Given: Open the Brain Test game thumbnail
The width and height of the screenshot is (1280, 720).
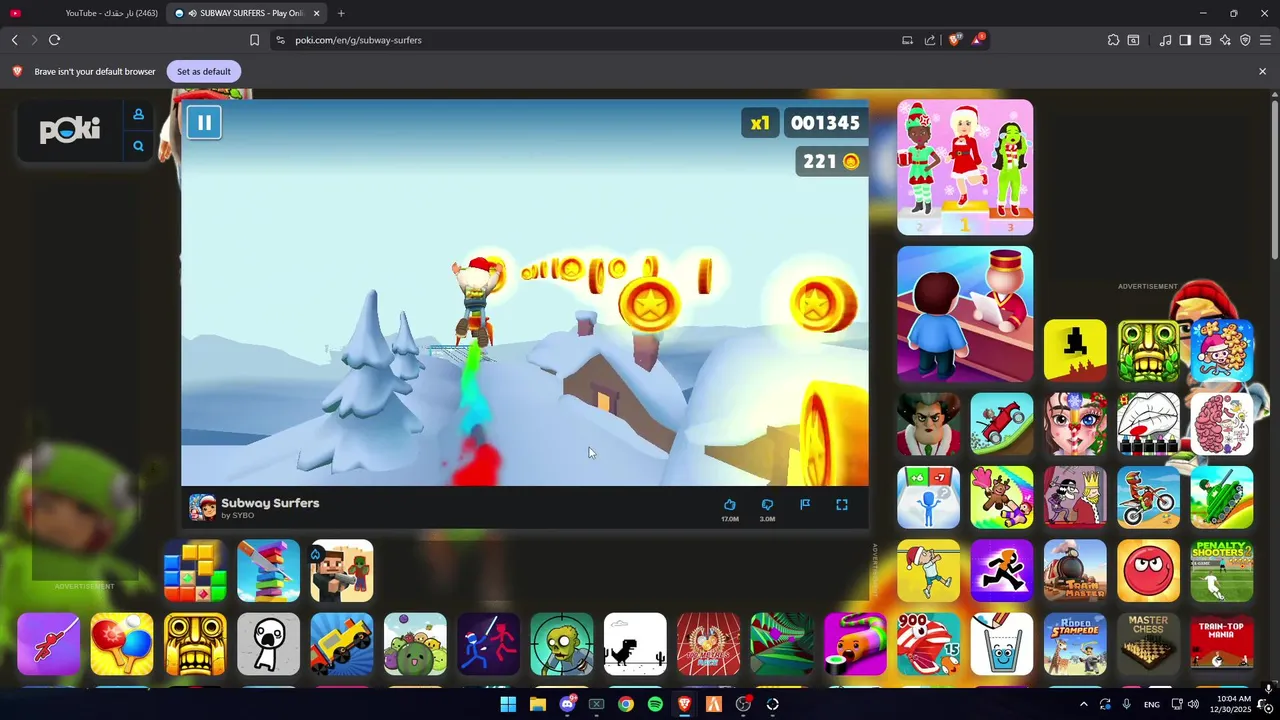Looking at the screenshot, I should [1222, 424].
